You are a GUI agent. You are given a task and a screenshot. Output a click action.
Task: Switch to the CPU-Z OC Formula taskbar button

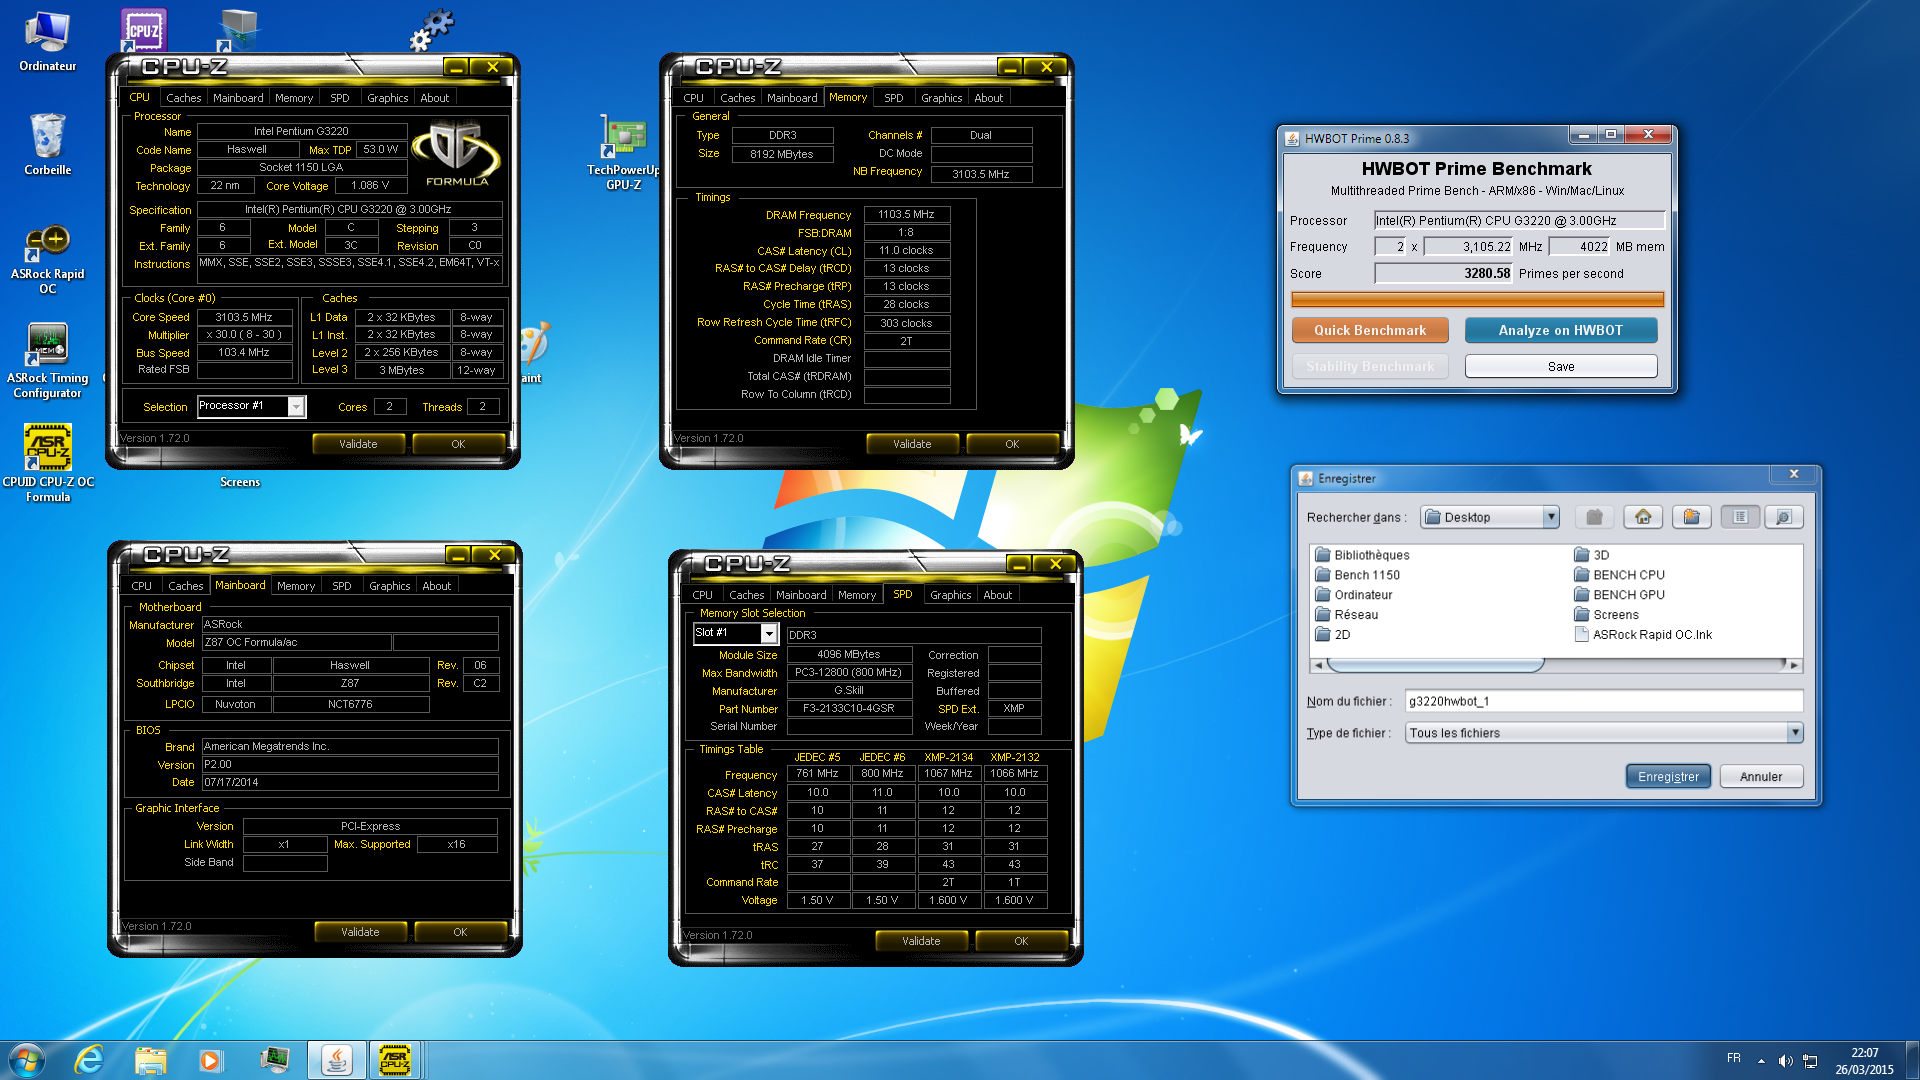click(x=395, y=1060)
